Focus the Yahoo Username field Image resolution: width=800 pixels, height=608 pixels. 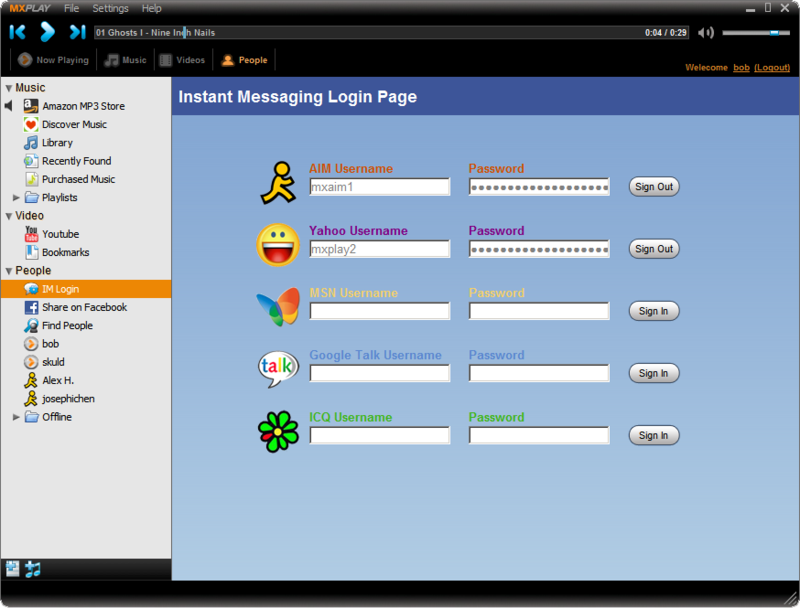pos(380,249)
